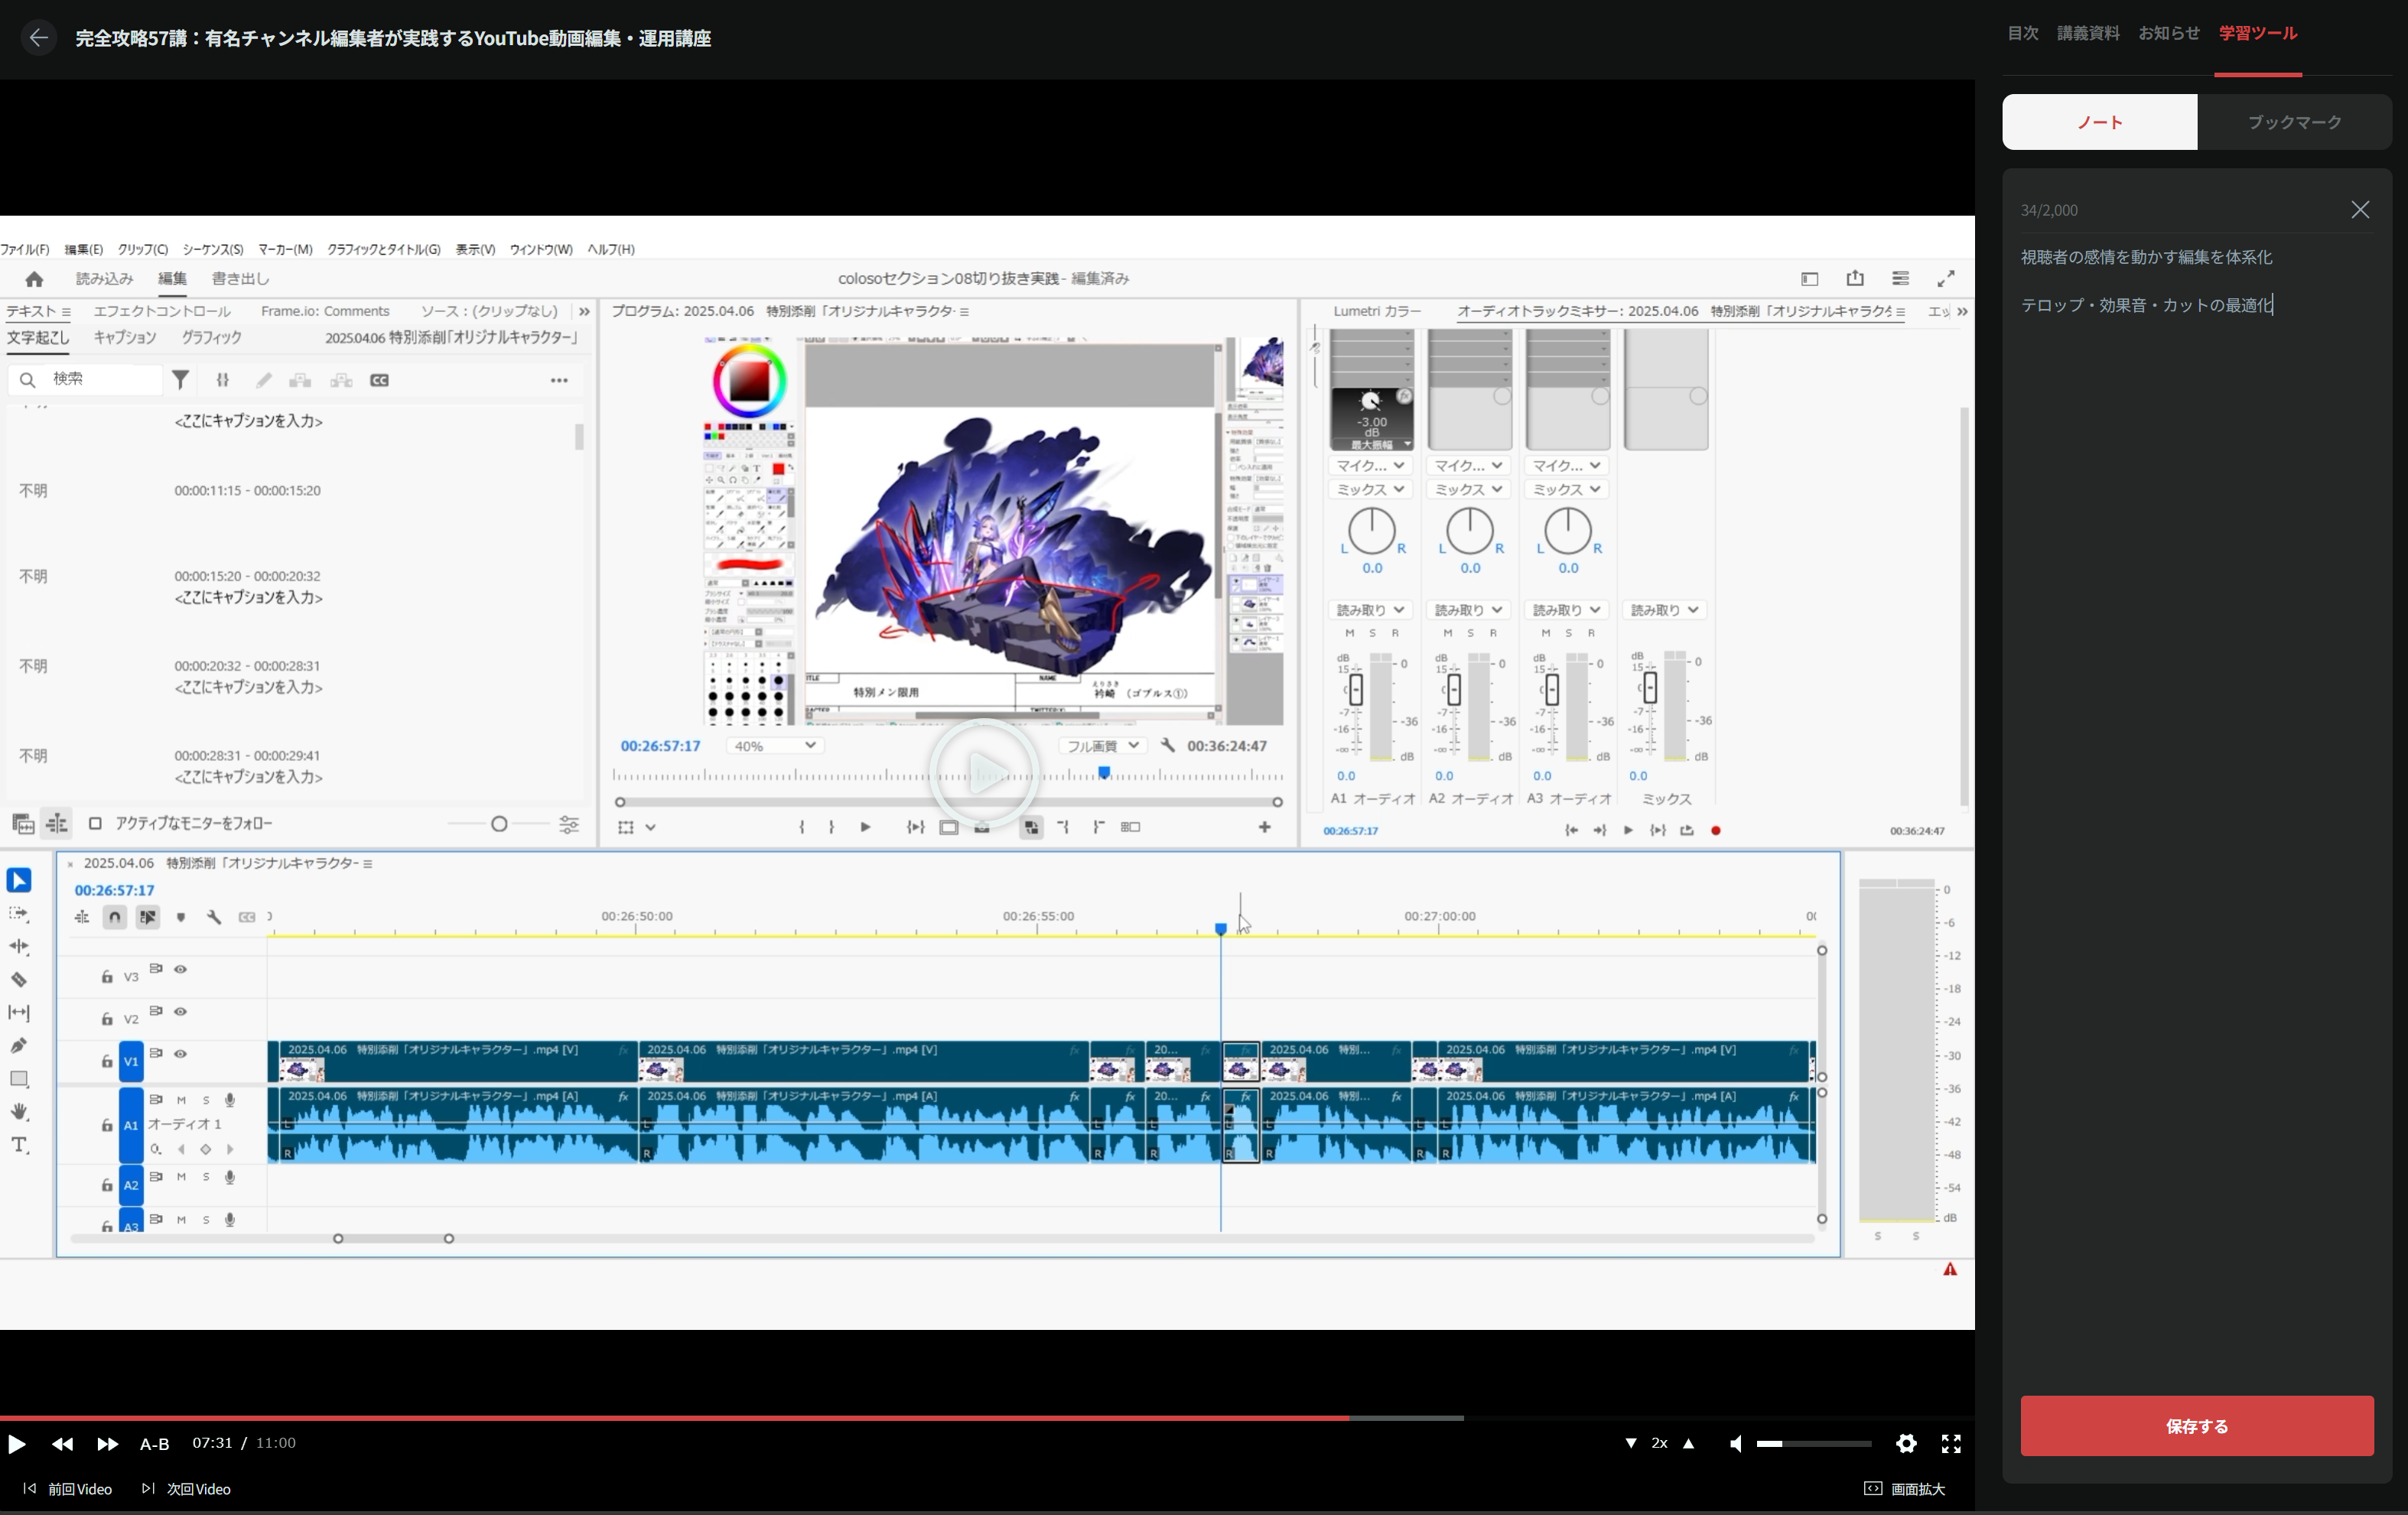Select the Razor tool in the timeline toolbox

pyautogui.click(x=19, y=979)
